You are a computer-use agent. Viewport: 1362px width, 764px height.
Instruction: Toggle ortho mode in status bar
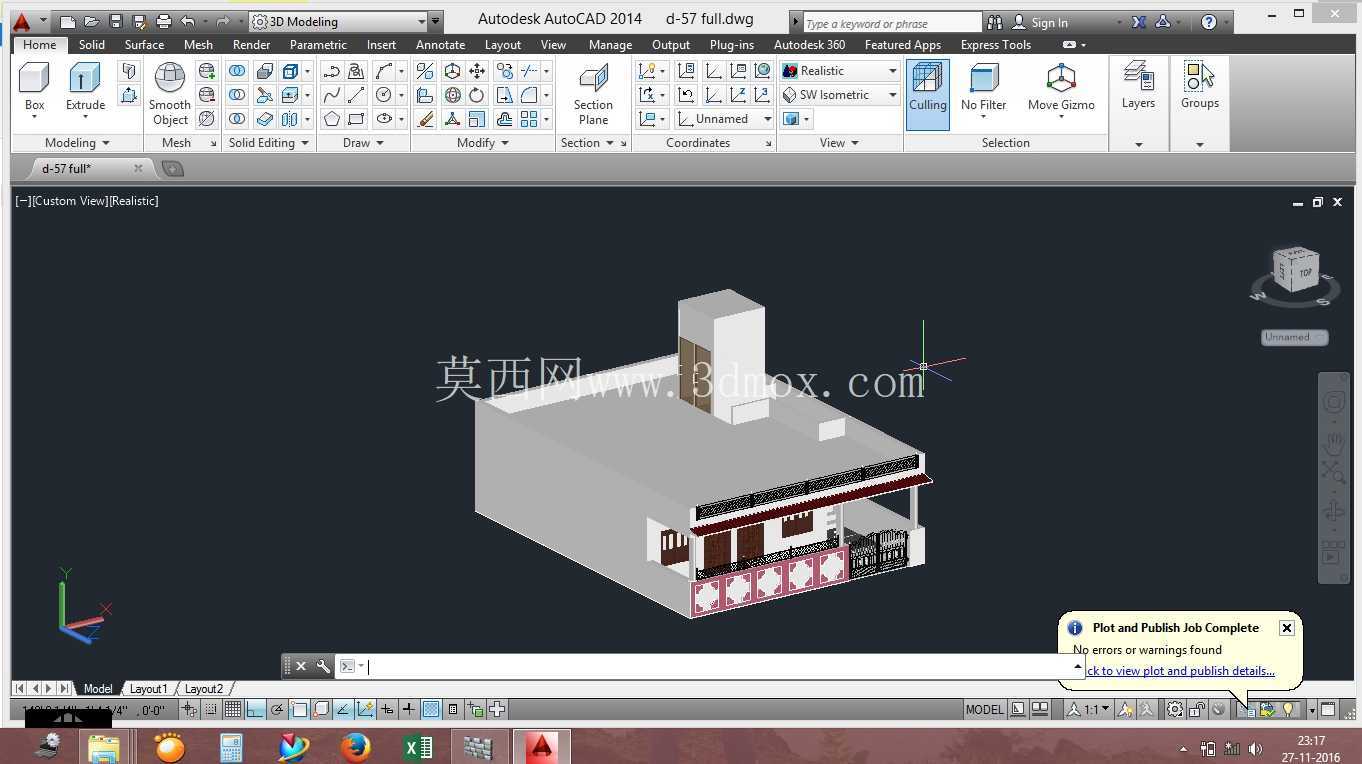(x=255, y=709)
